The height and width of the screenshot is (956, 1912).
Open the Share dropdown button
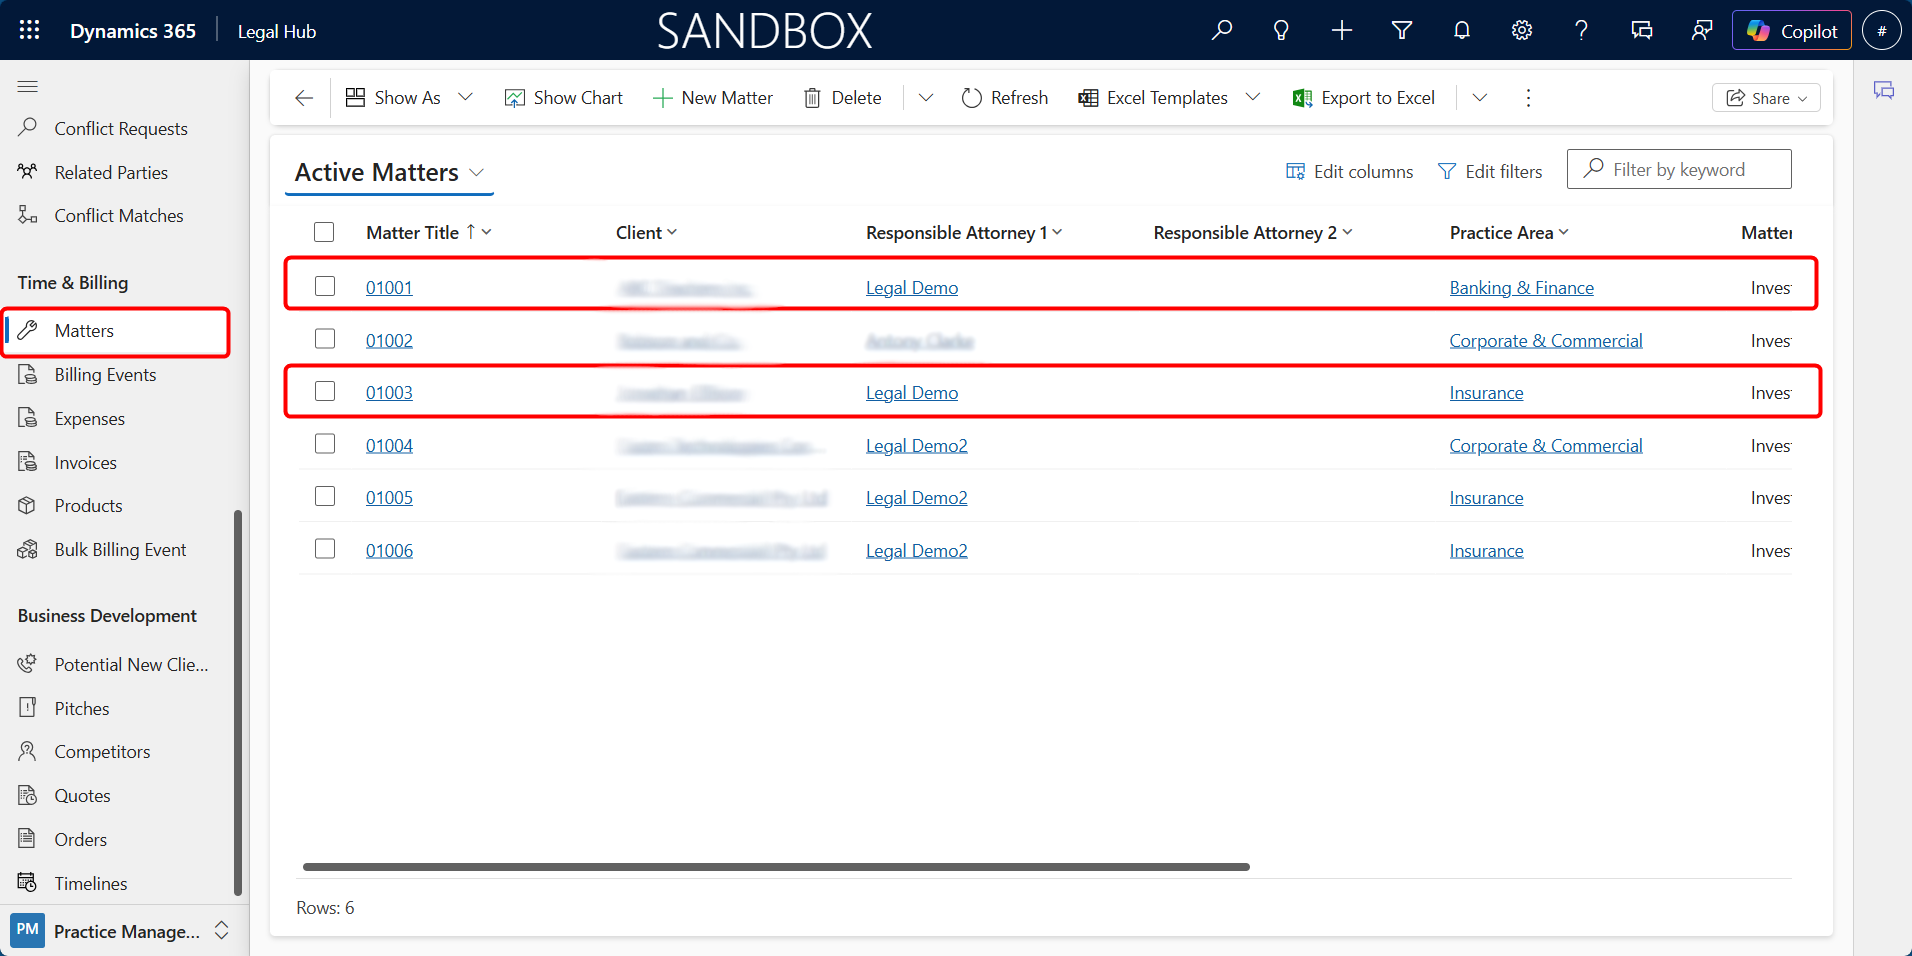(1766, 98)
